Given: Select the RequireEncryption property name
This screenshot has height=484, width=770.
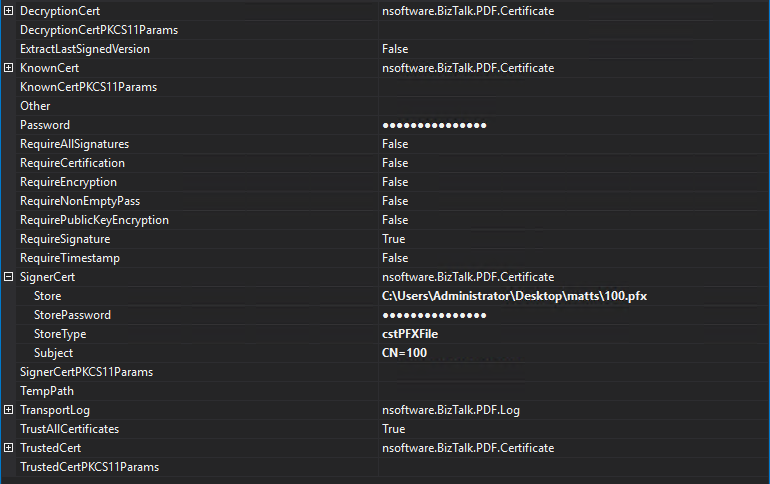Looking at the screenshot, I should click(x=68, y=182).
